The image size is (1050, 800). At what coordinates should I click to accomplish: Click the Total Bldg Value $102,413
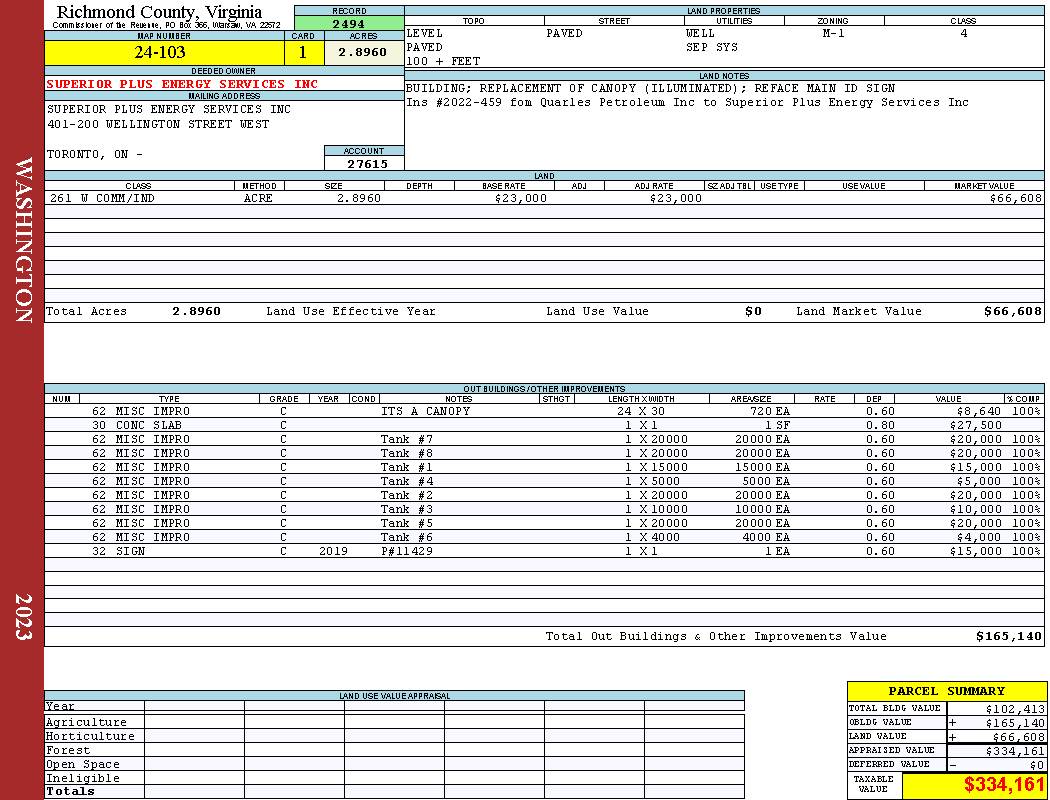coord(1015,709)
